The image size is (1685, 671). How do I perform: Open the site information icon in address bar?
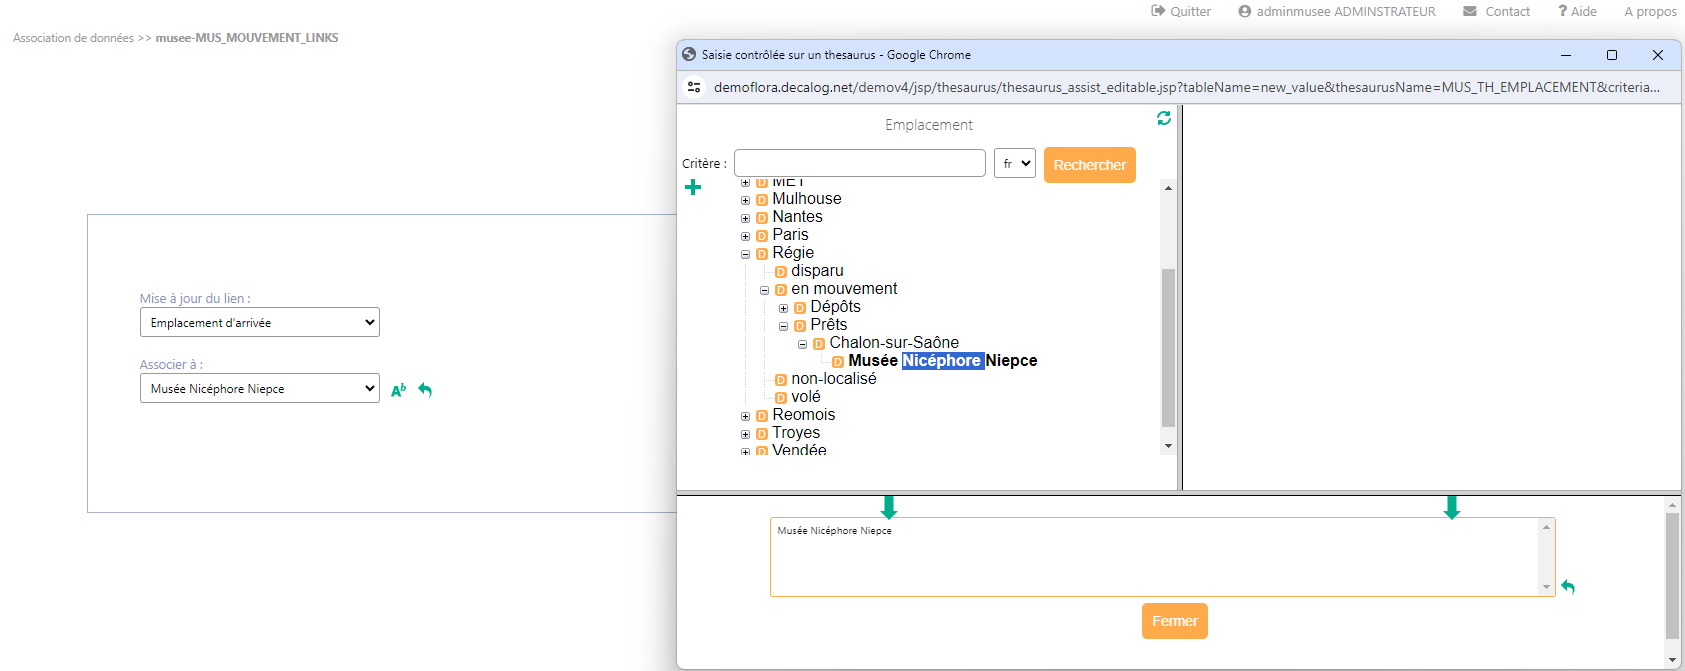pos(694,87)
